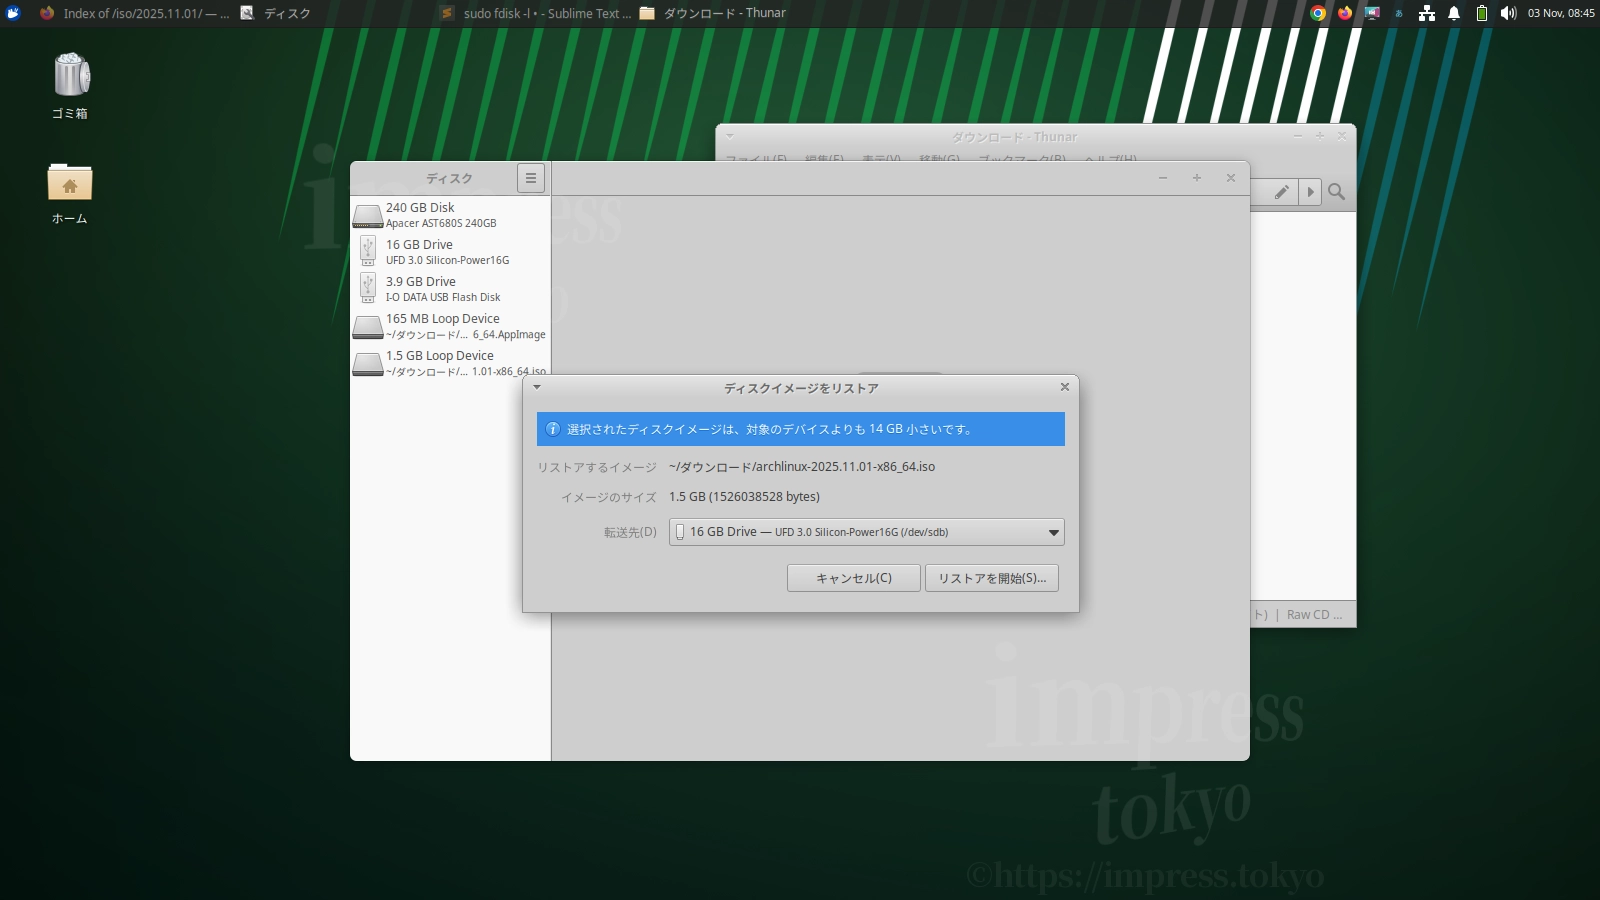Select the ホーム home folder desktop icon
This screenshot has height=900, width=1600.
tap(70, 194)
